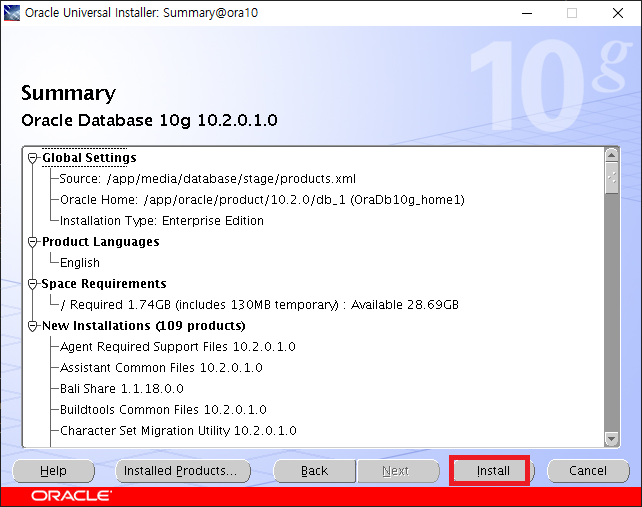Go Back to the previous installer step
The width and height of the screenshot is (642, 507).
(x=314, y=471)
